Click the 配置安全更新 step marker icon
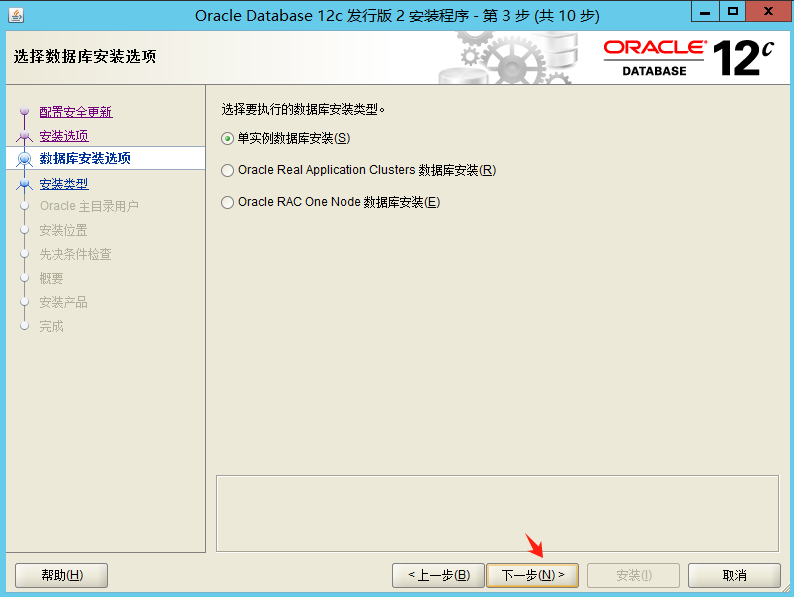 pyautogui.click(x=24, y=111)
